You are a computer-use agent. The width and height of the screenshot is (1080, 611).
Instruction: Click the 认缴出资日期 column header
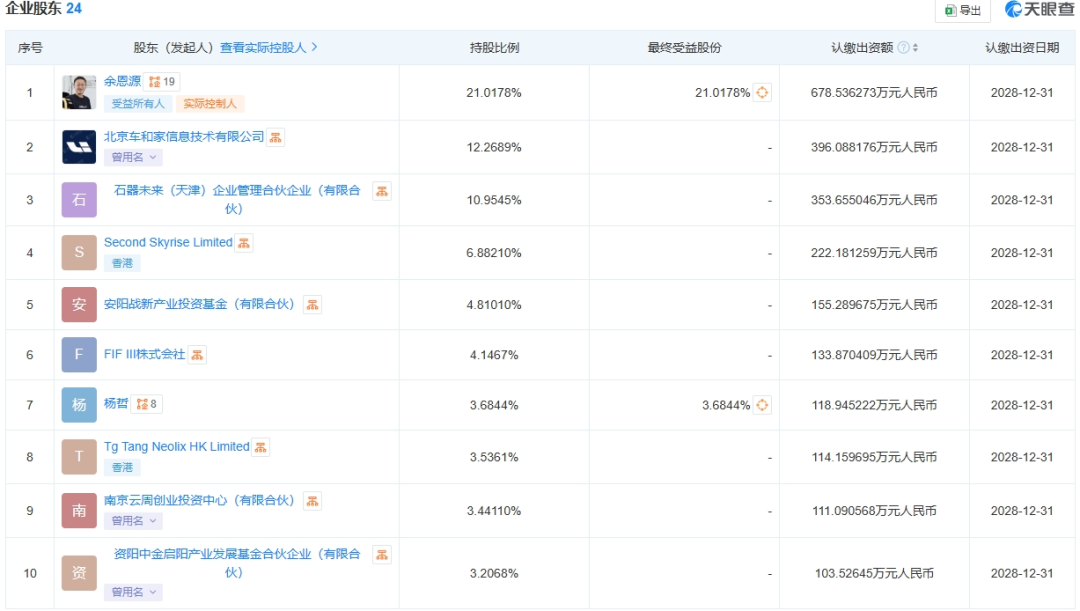tap(1022, 48)
